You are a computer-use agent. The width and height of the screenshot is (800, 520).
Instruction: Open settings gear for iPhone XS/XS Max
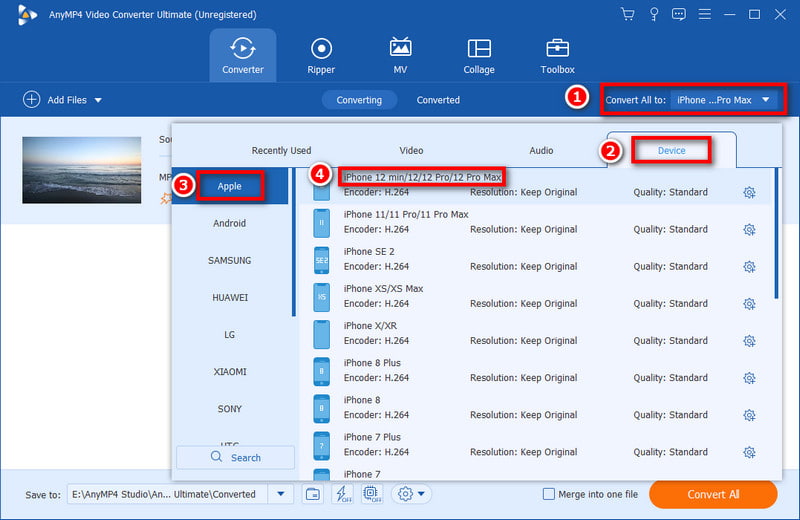click(749, 304)
